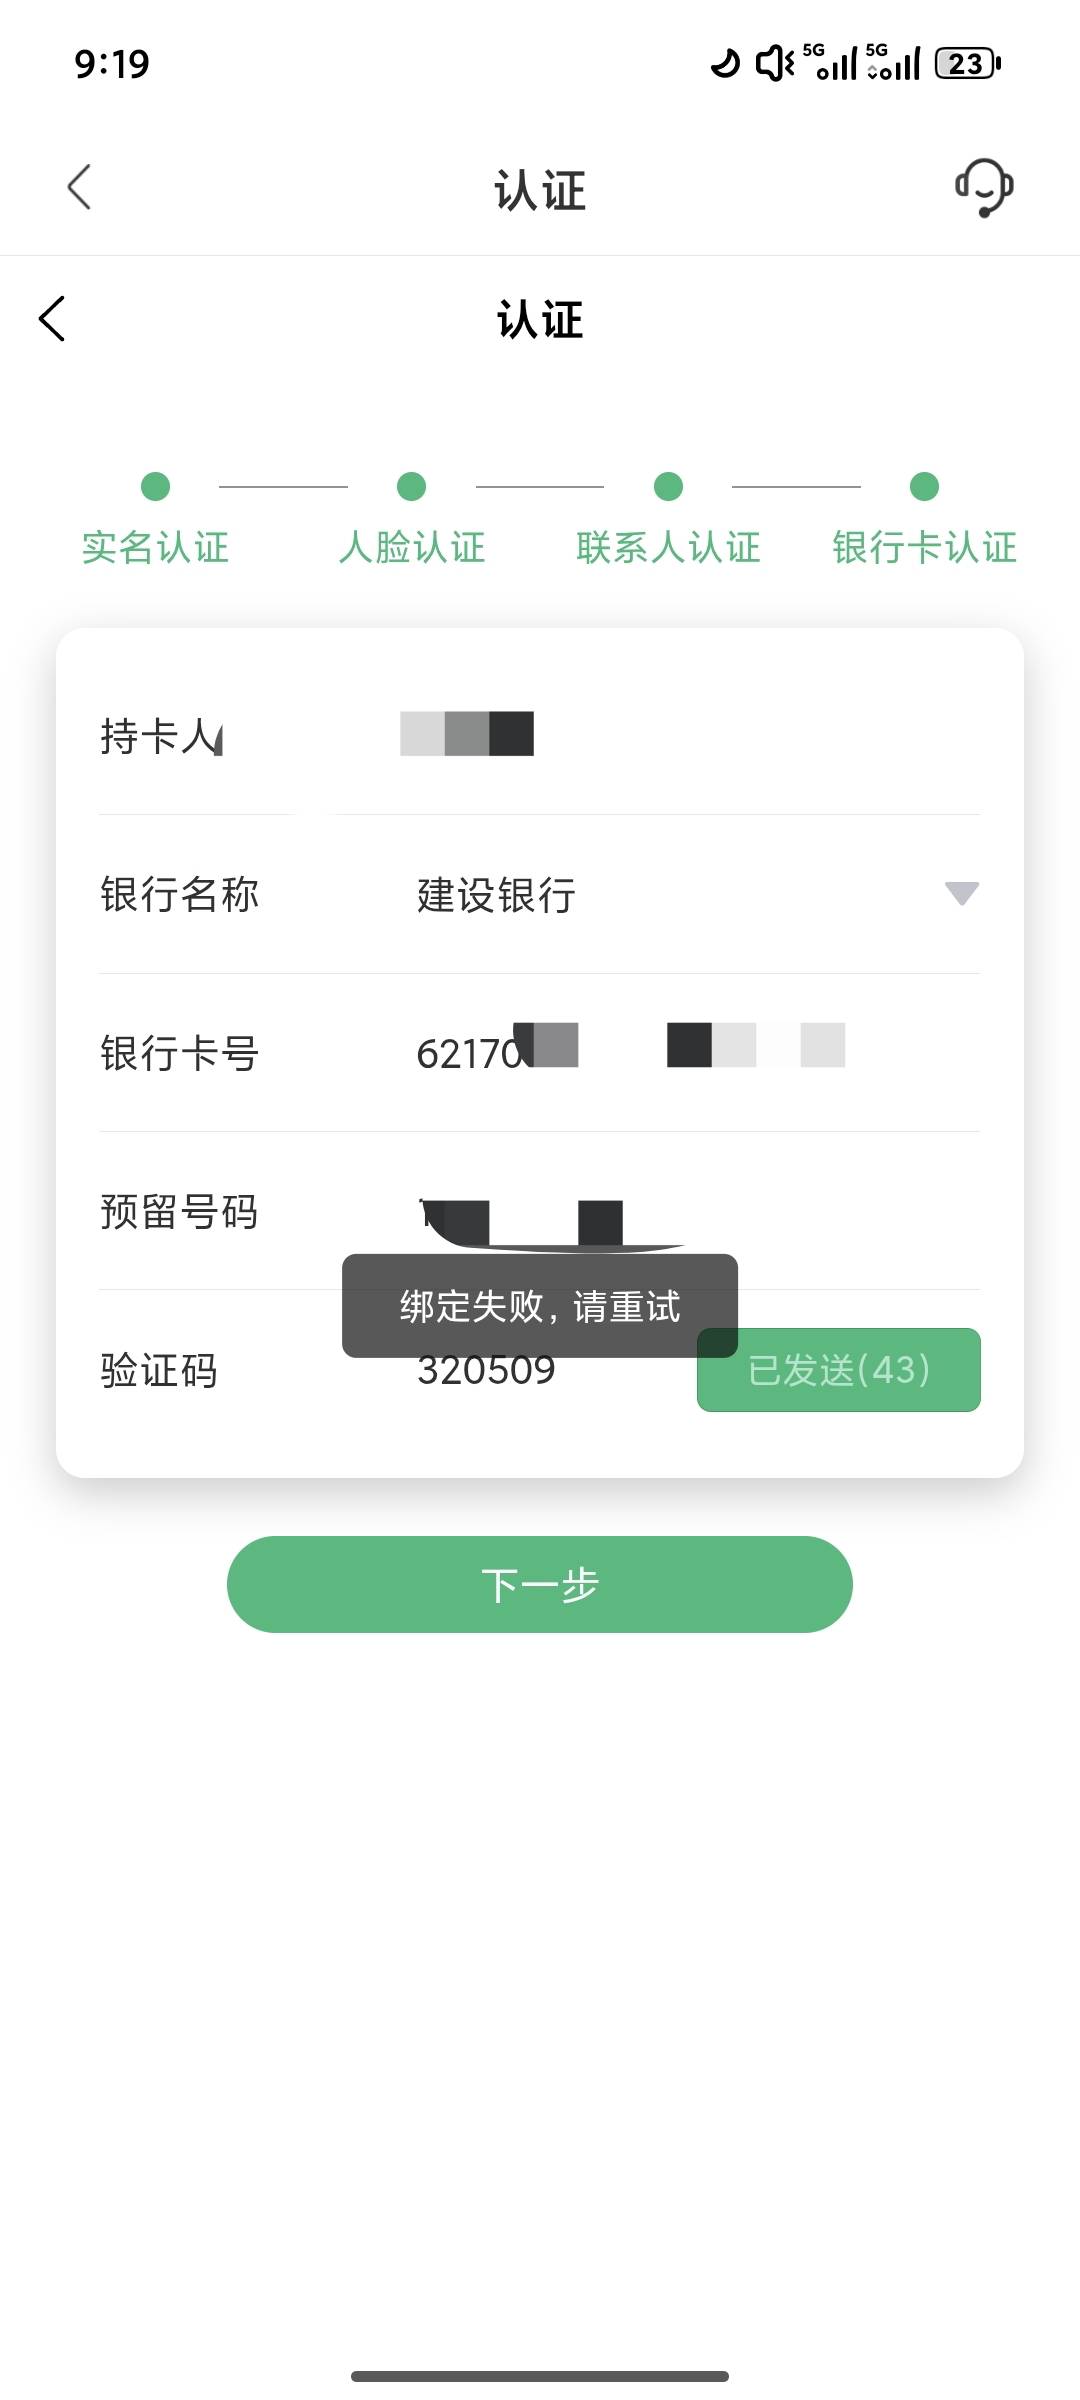Expand the bank name dropdown arrow

(x=961, y=893)
